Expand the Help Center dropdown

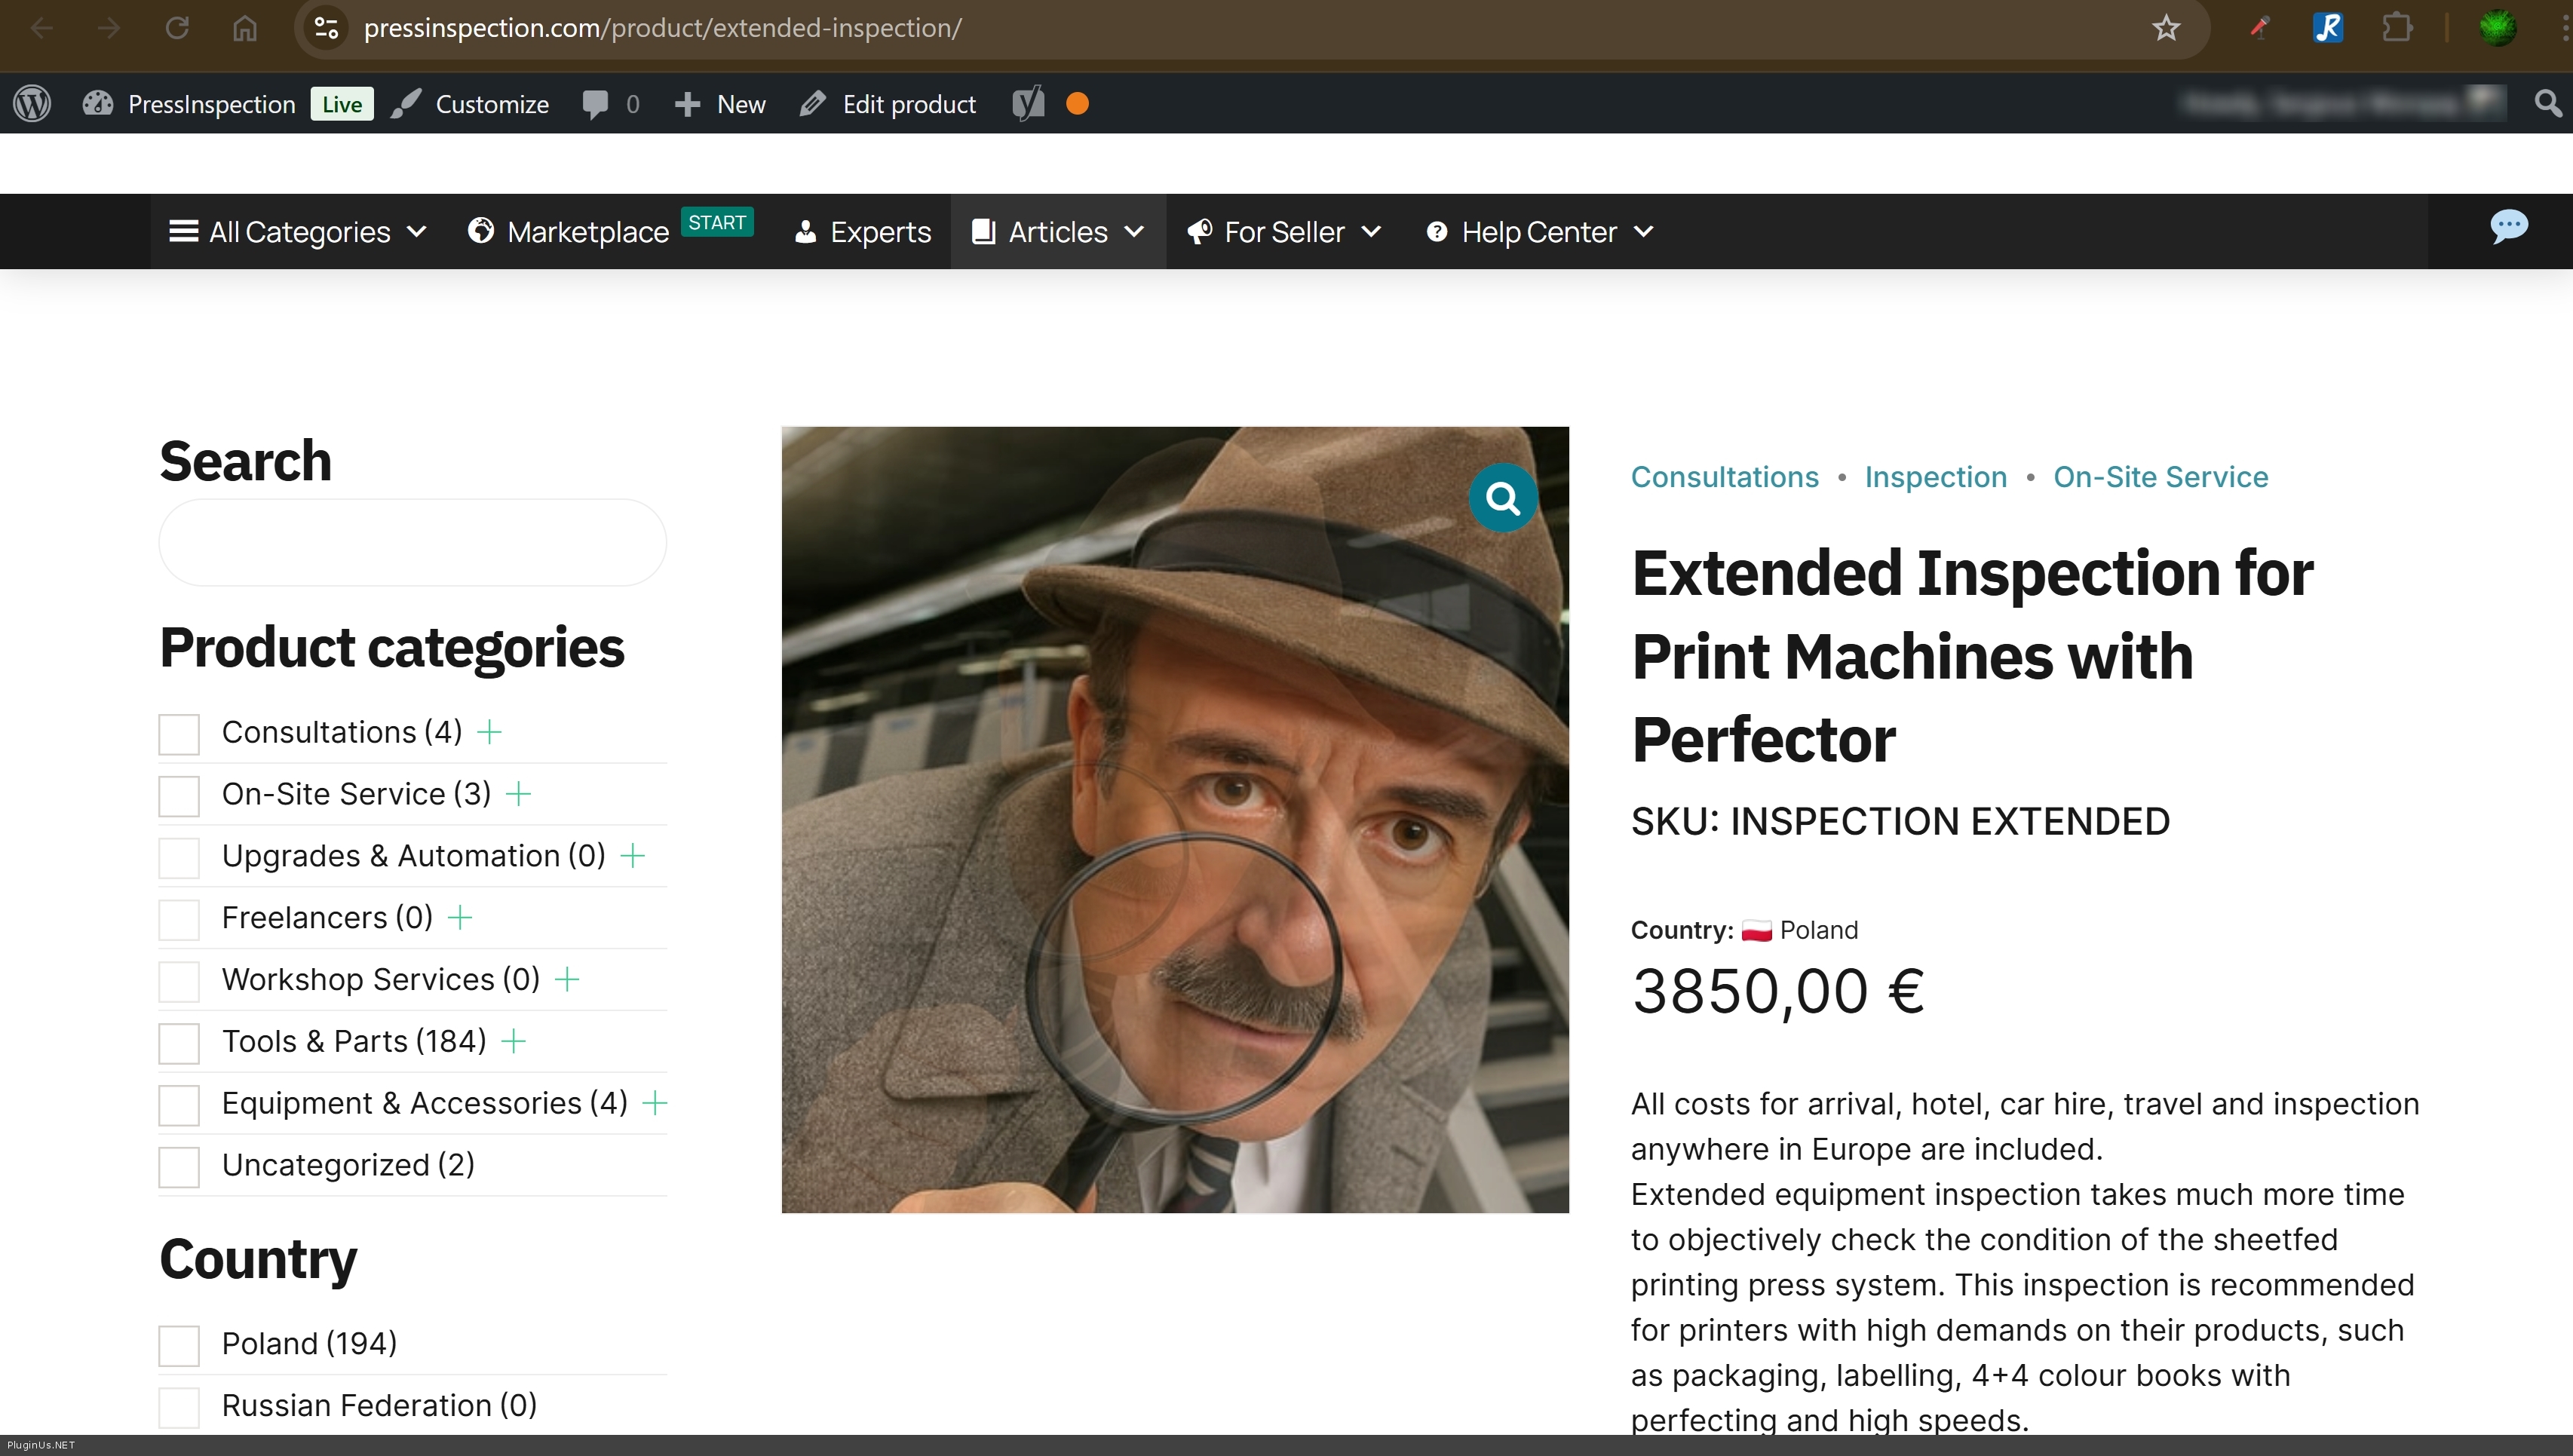pos(1539,232)
